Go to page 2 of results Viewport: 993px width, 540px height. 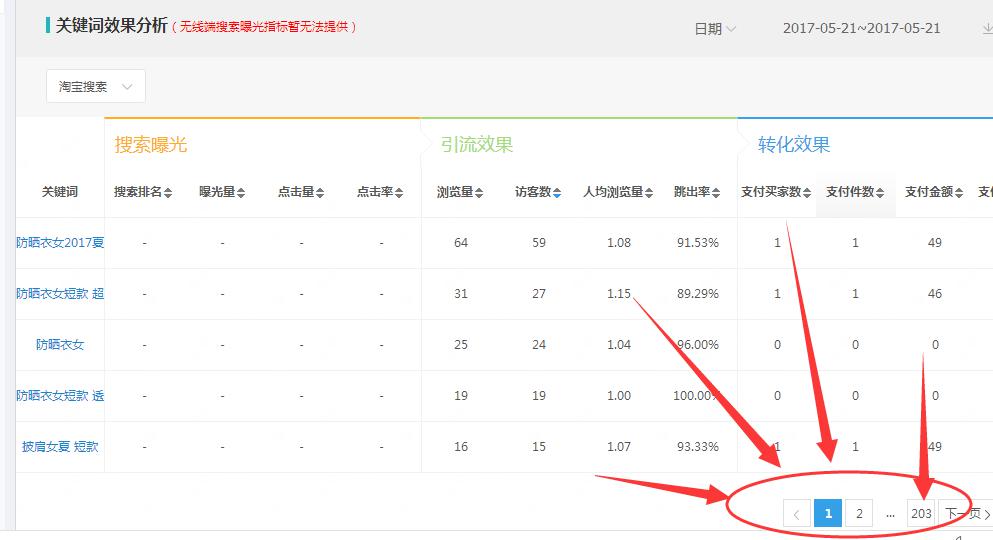[x=859, y=514]
